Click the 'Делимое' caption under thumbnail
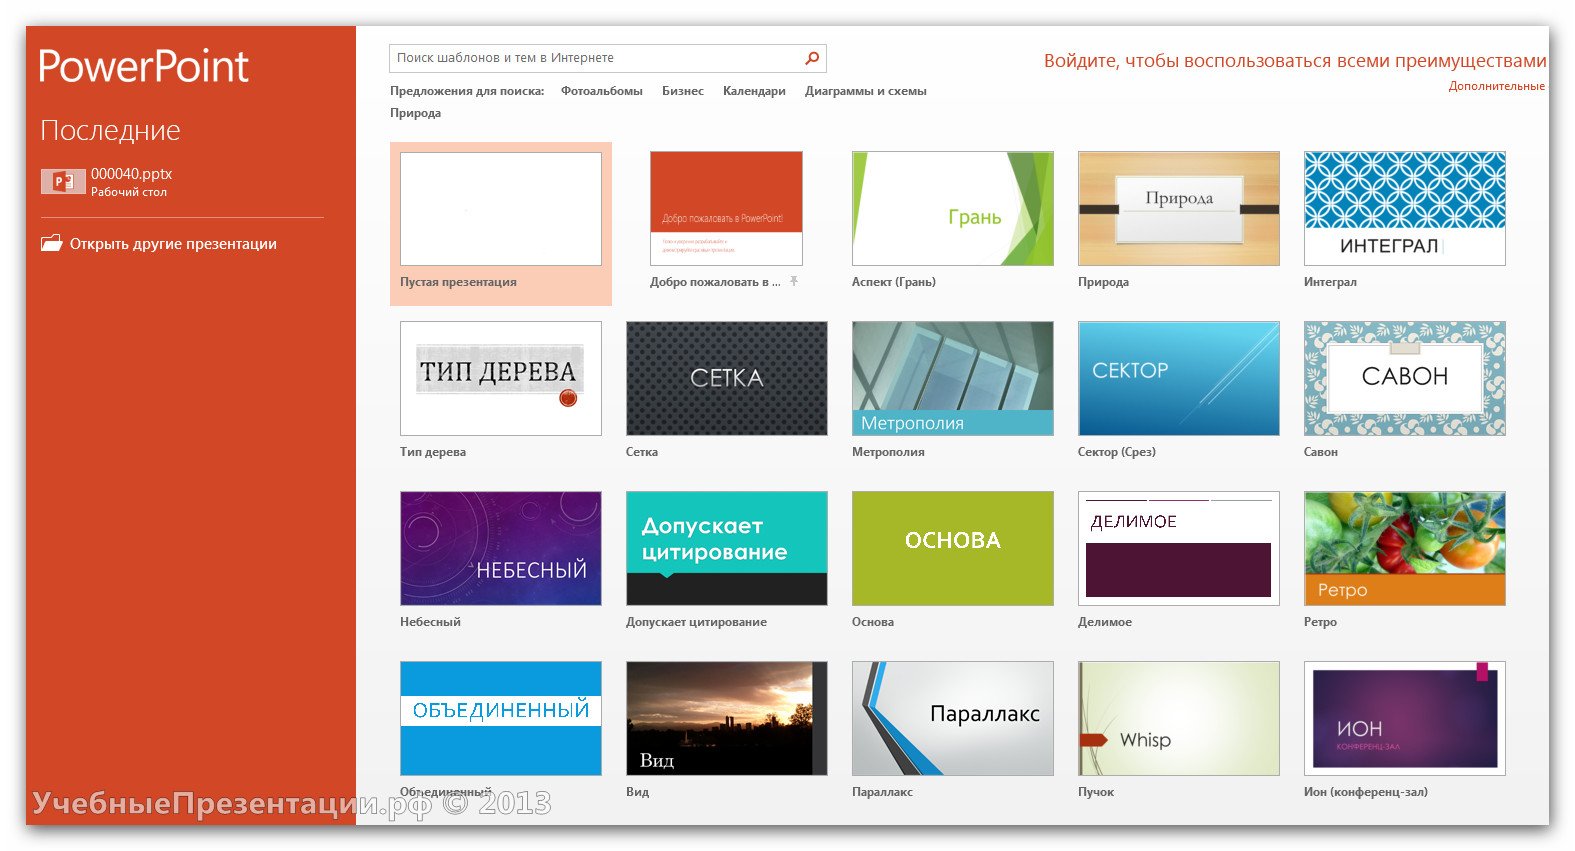This screenshot has width=1575, height=851. pyautogui.click(x=1105, y=622)
